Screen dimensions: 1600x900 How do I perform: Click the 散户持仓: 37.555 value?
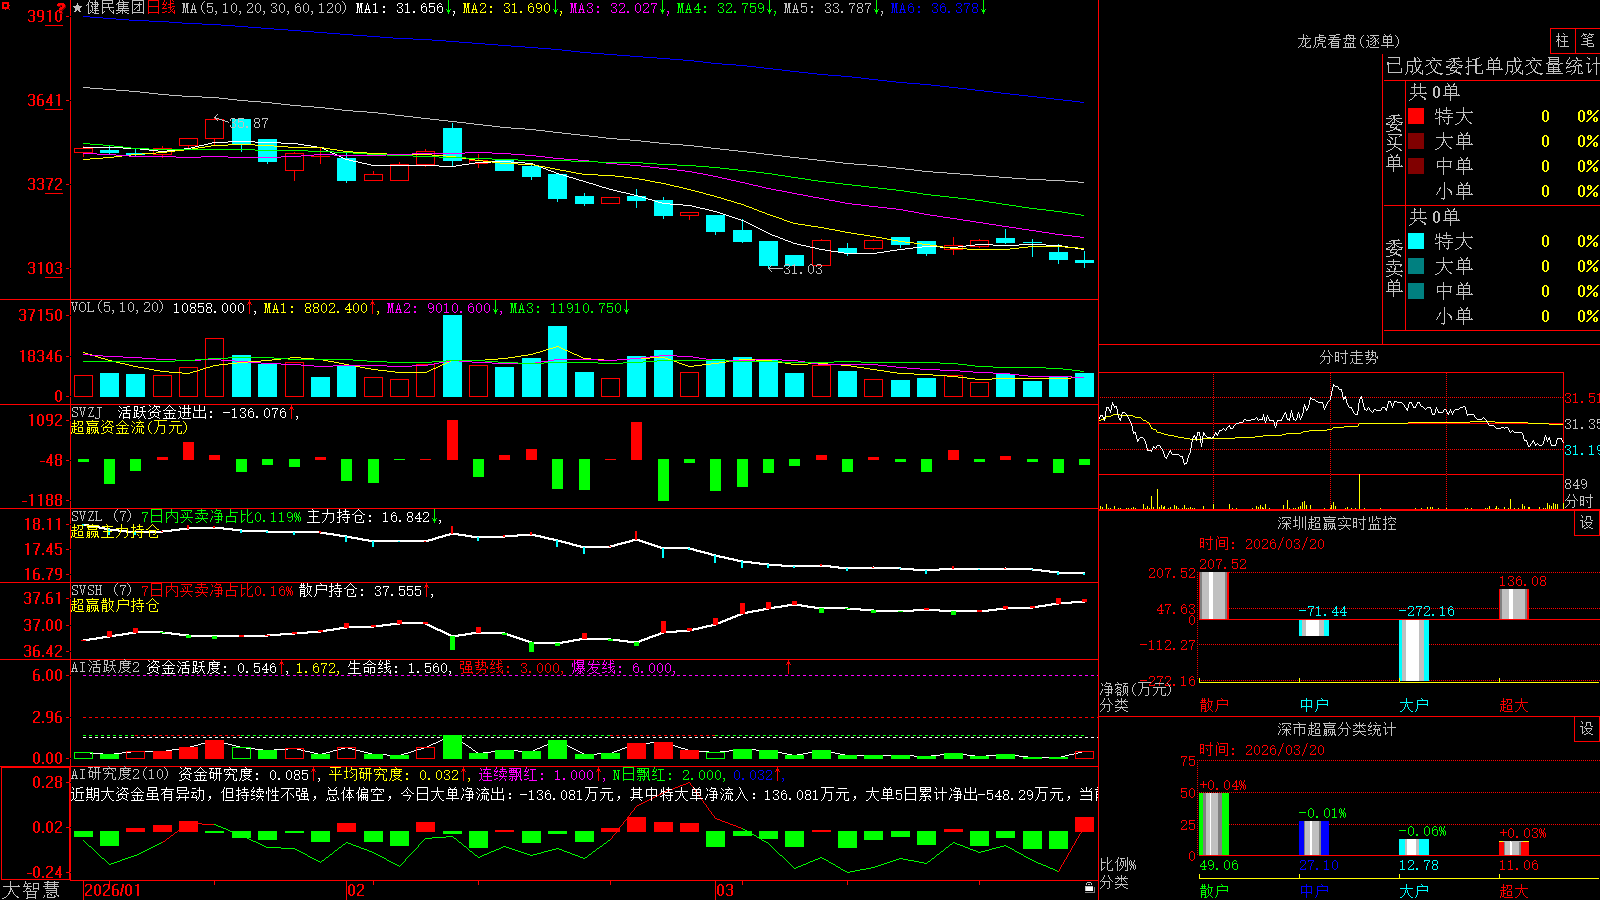[x=366, y=591]
